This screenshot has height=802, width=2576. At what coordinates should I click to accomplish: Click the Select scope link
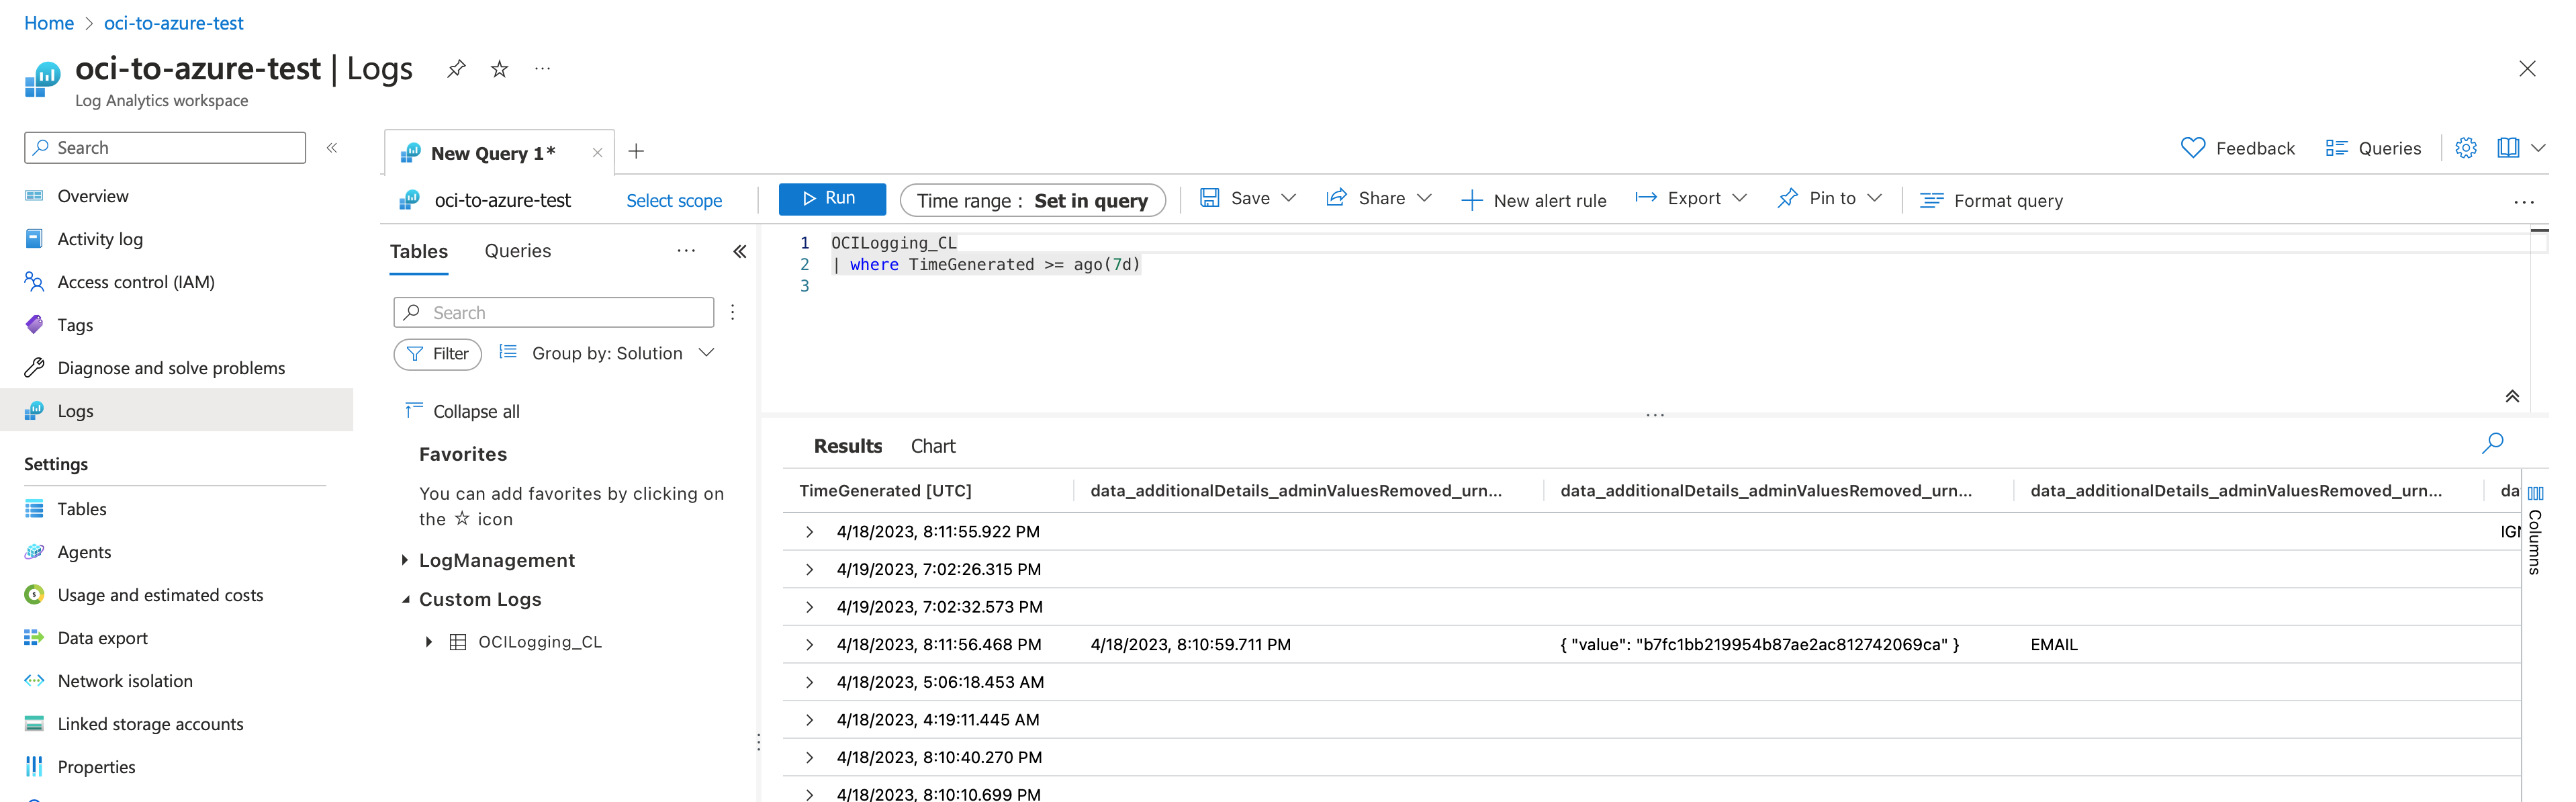[673, 200]
